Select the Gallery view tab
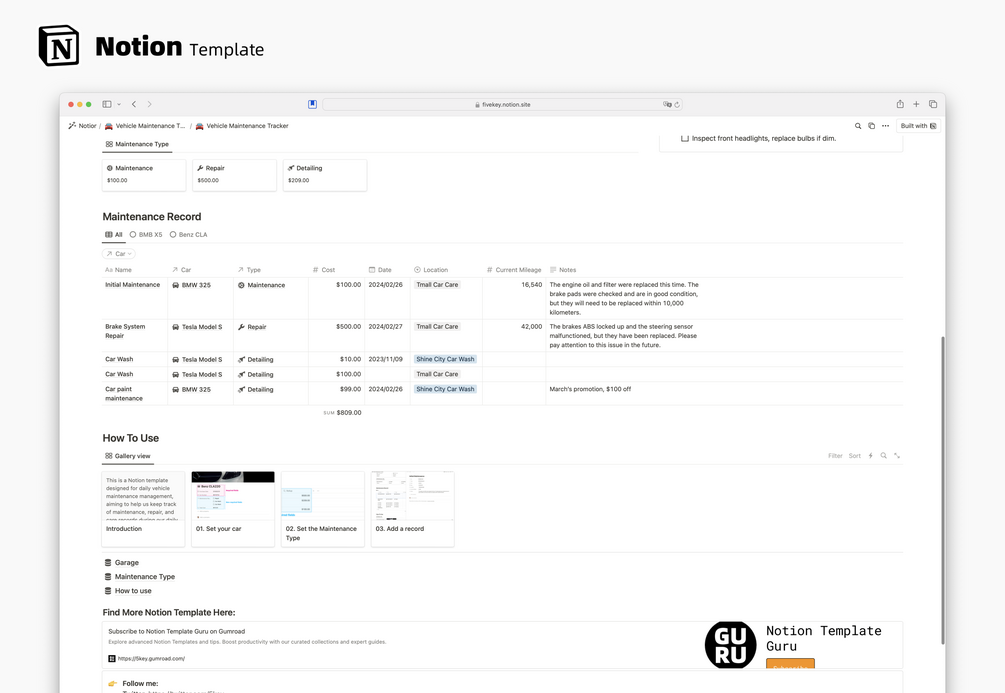The image size is (1005, 693). 128,456
